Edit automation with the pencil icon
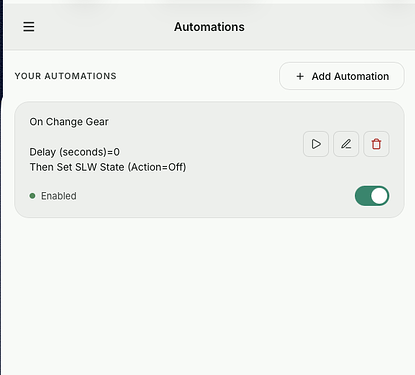The image size is (415, 375). 346,144
